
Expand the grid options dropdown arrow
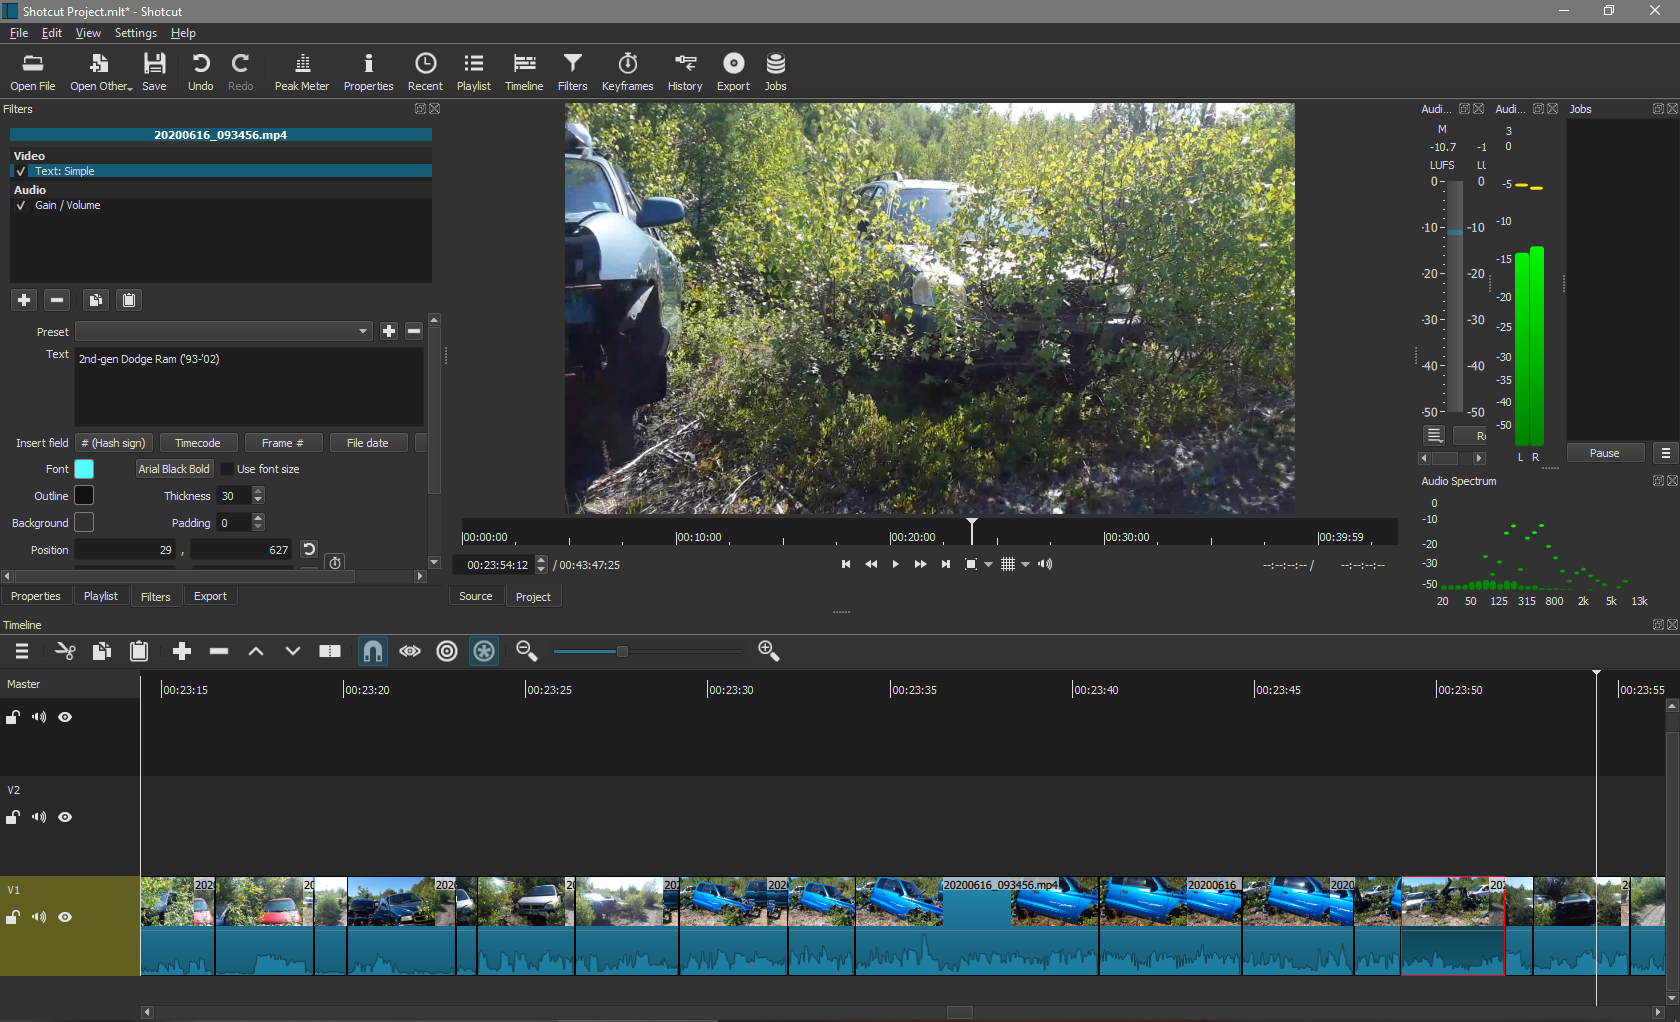click(x=1025, y=565)
